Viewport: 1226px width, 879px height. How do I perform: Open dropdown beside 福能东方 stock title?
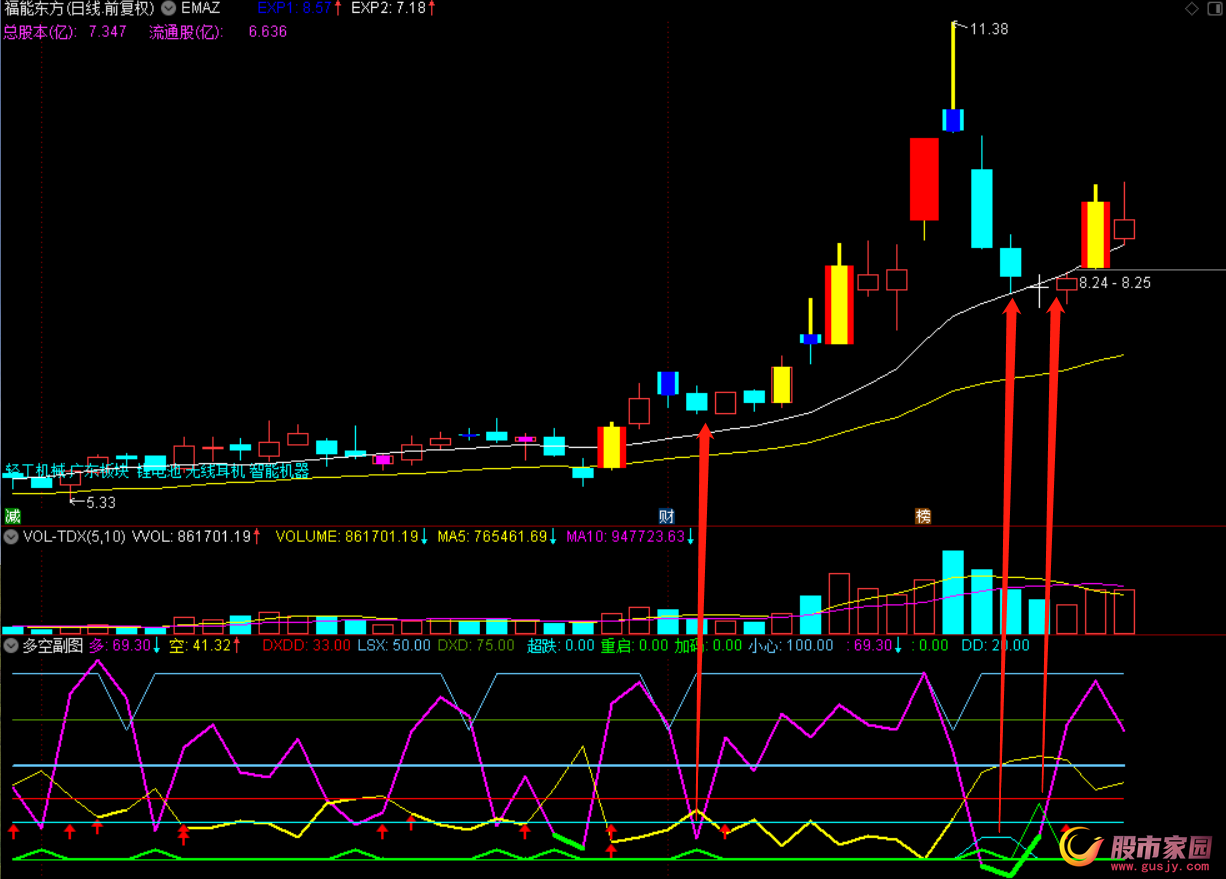point(167,9)
